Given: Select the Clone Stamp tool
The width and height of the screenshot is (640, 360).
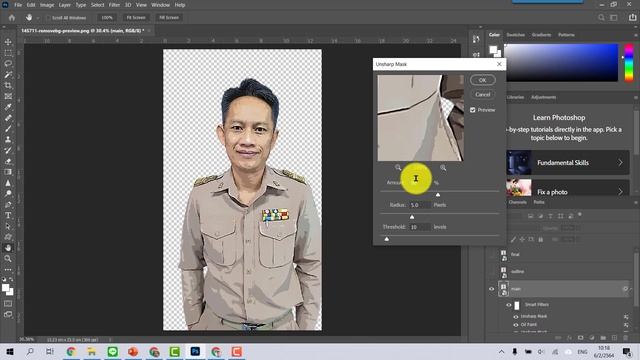Looking at the screenshot, I should (x=8, y=140).
